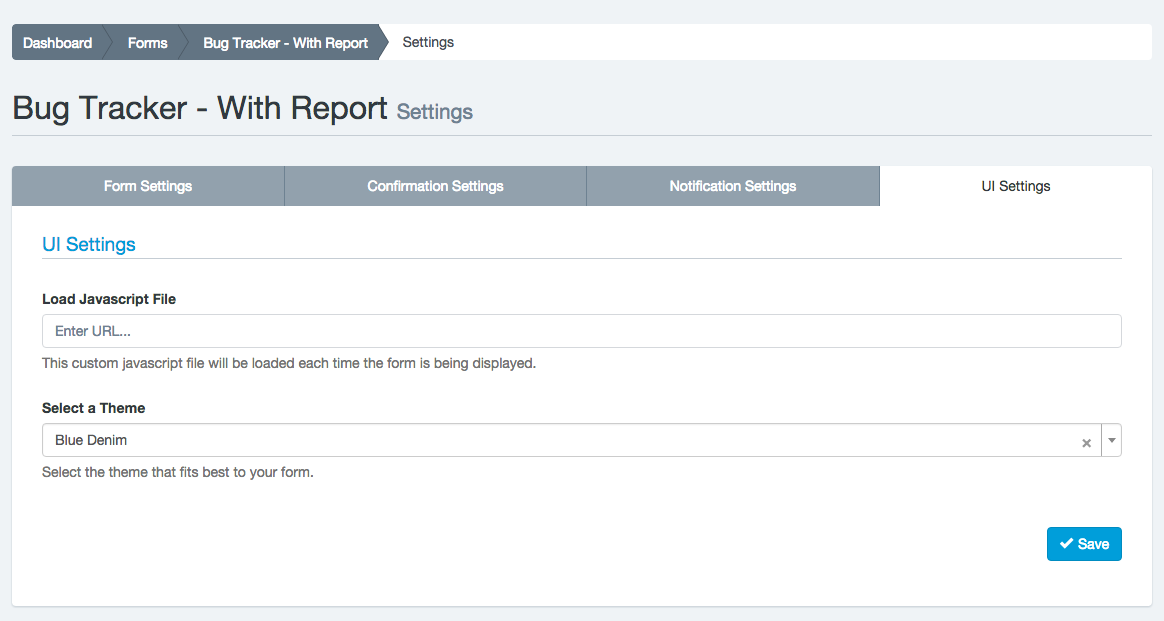1164x621 pixels.
Task: Navigate to Dashboard in the breadcrumb
Action: 57,43
